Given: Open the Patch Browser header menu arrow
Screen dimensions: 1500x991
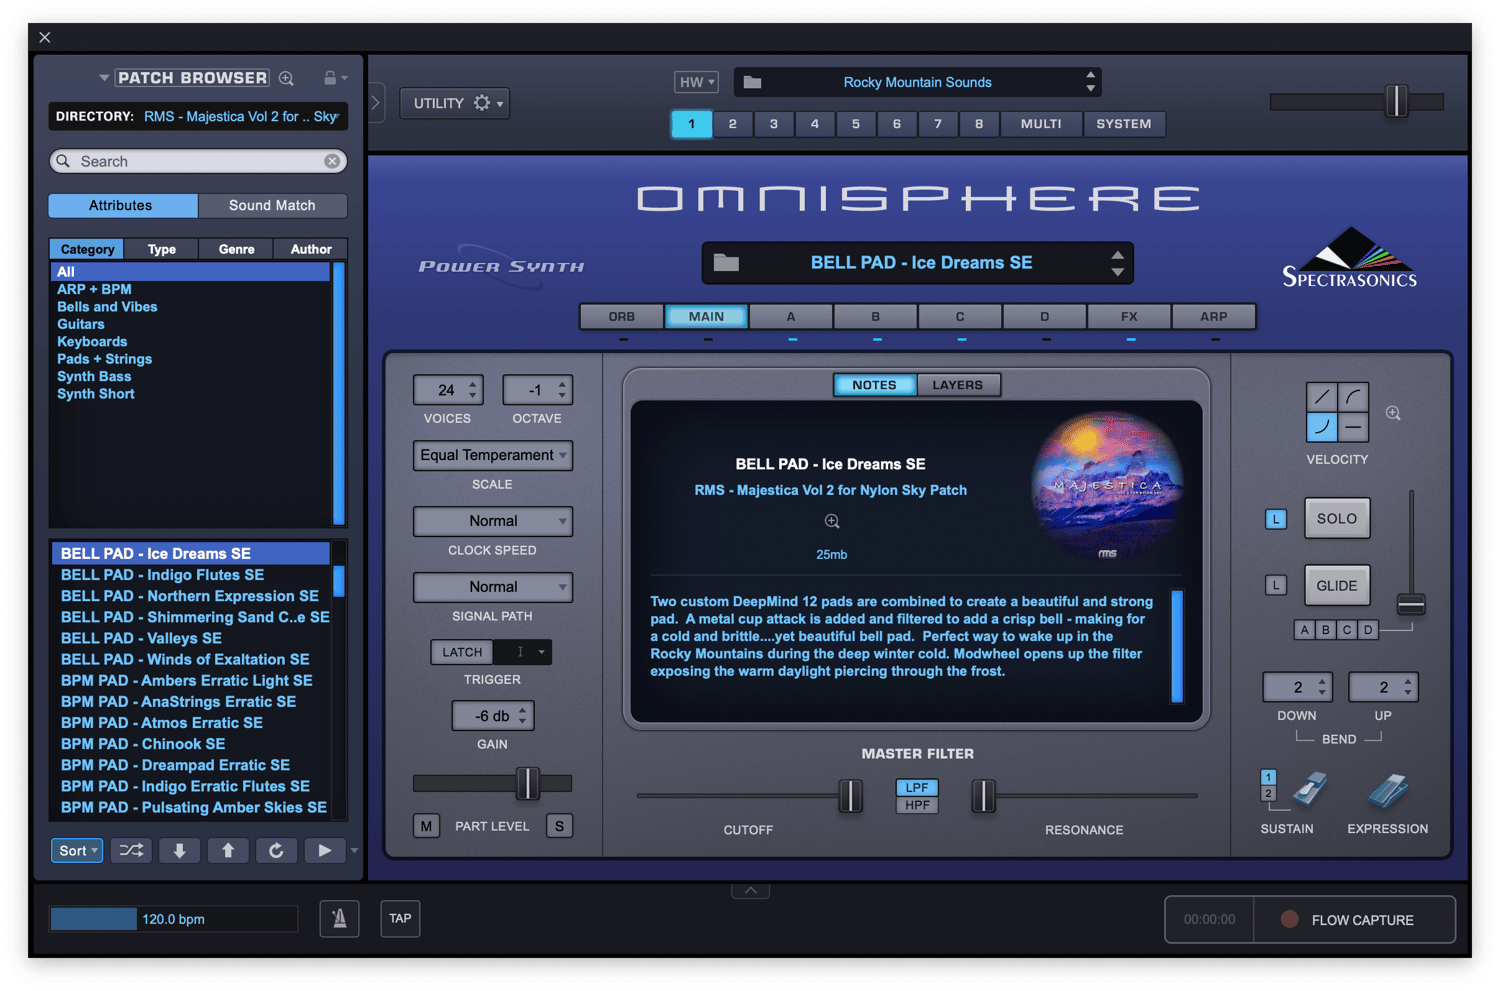Looking at the screenshot, I should (104, 78).
